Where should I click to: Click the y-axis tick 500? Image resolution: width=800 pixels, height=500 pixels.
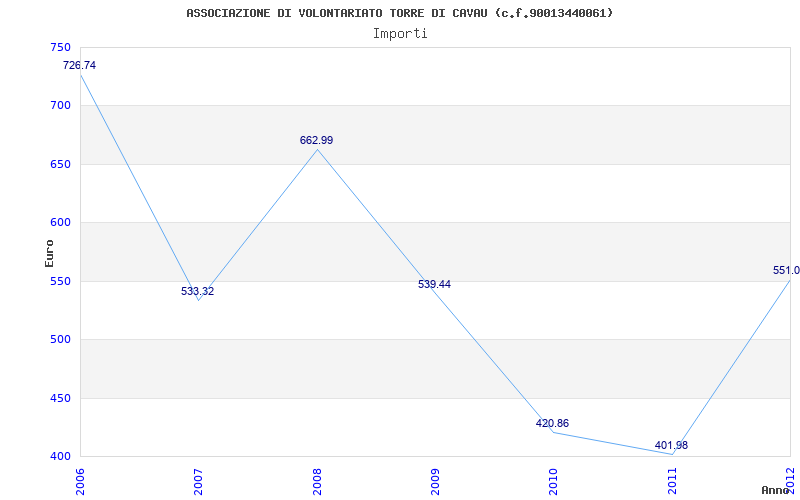pos(60,339)
